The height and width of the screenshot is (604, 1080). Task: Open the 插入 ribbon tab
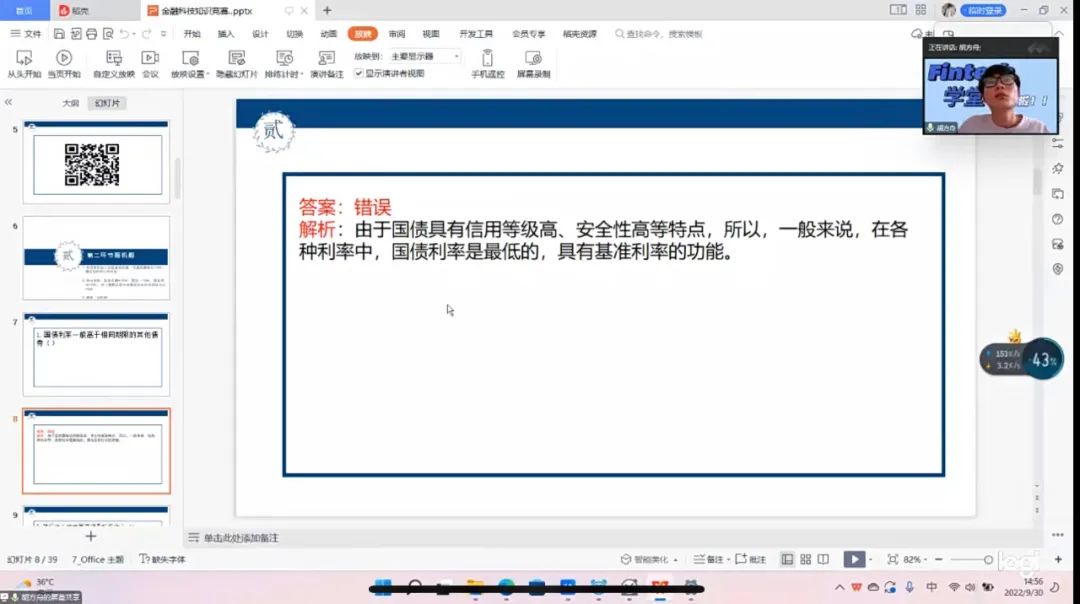[226, 34]
